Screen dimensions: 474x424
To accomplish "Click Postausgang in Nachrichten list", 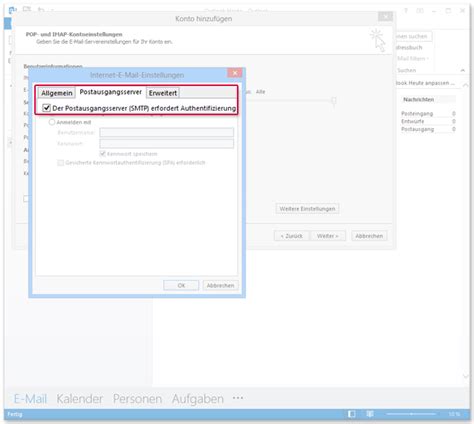I will tap(417, 129).
